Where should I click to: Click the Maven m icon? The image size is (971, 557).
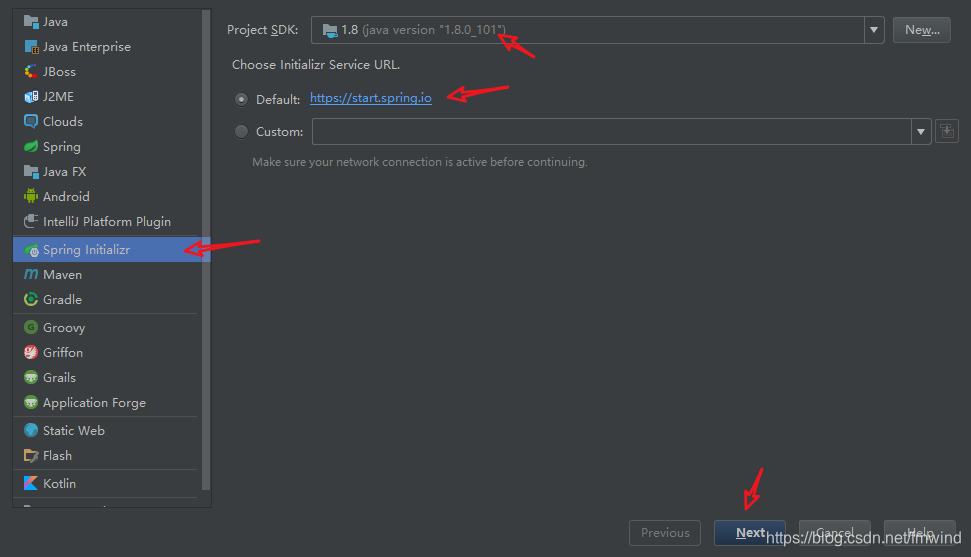point(31,274)
